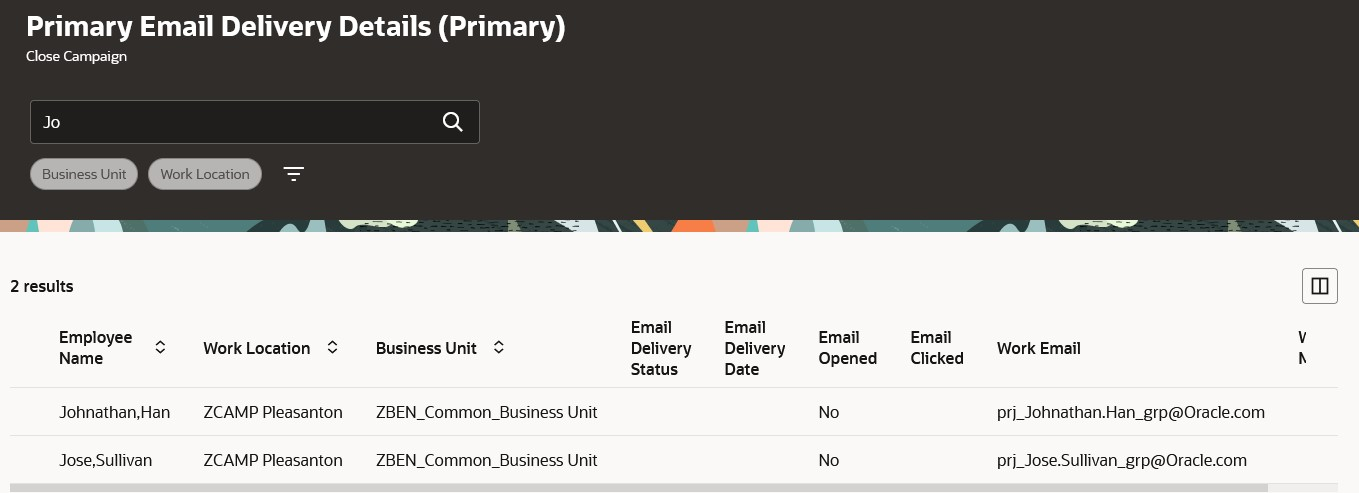Click the search magnifier icon
Image resolution: width=1359 pixels, height=493 pixels.
[x=452, y=122]
